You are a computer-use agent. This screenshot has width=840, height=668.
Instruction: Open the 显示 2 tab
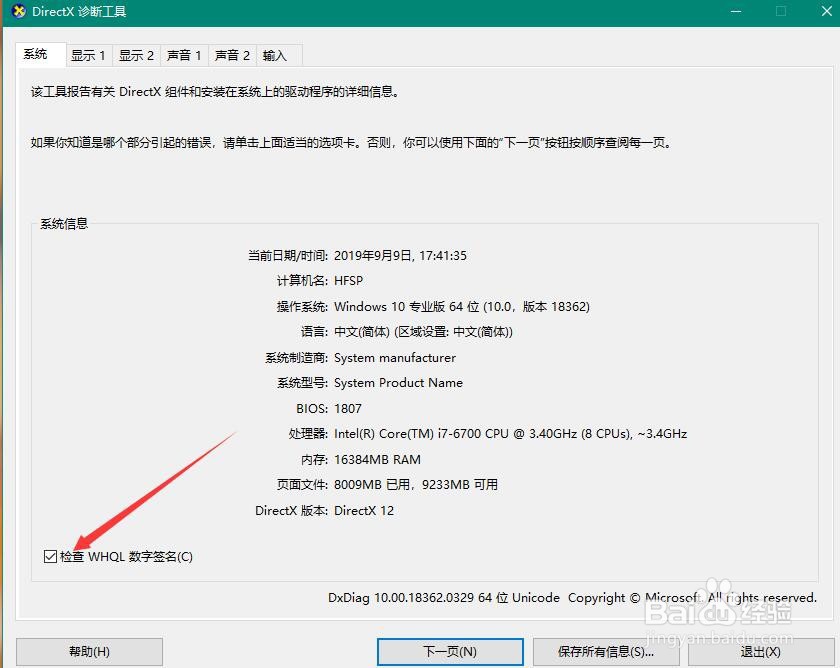click(136, 56)
